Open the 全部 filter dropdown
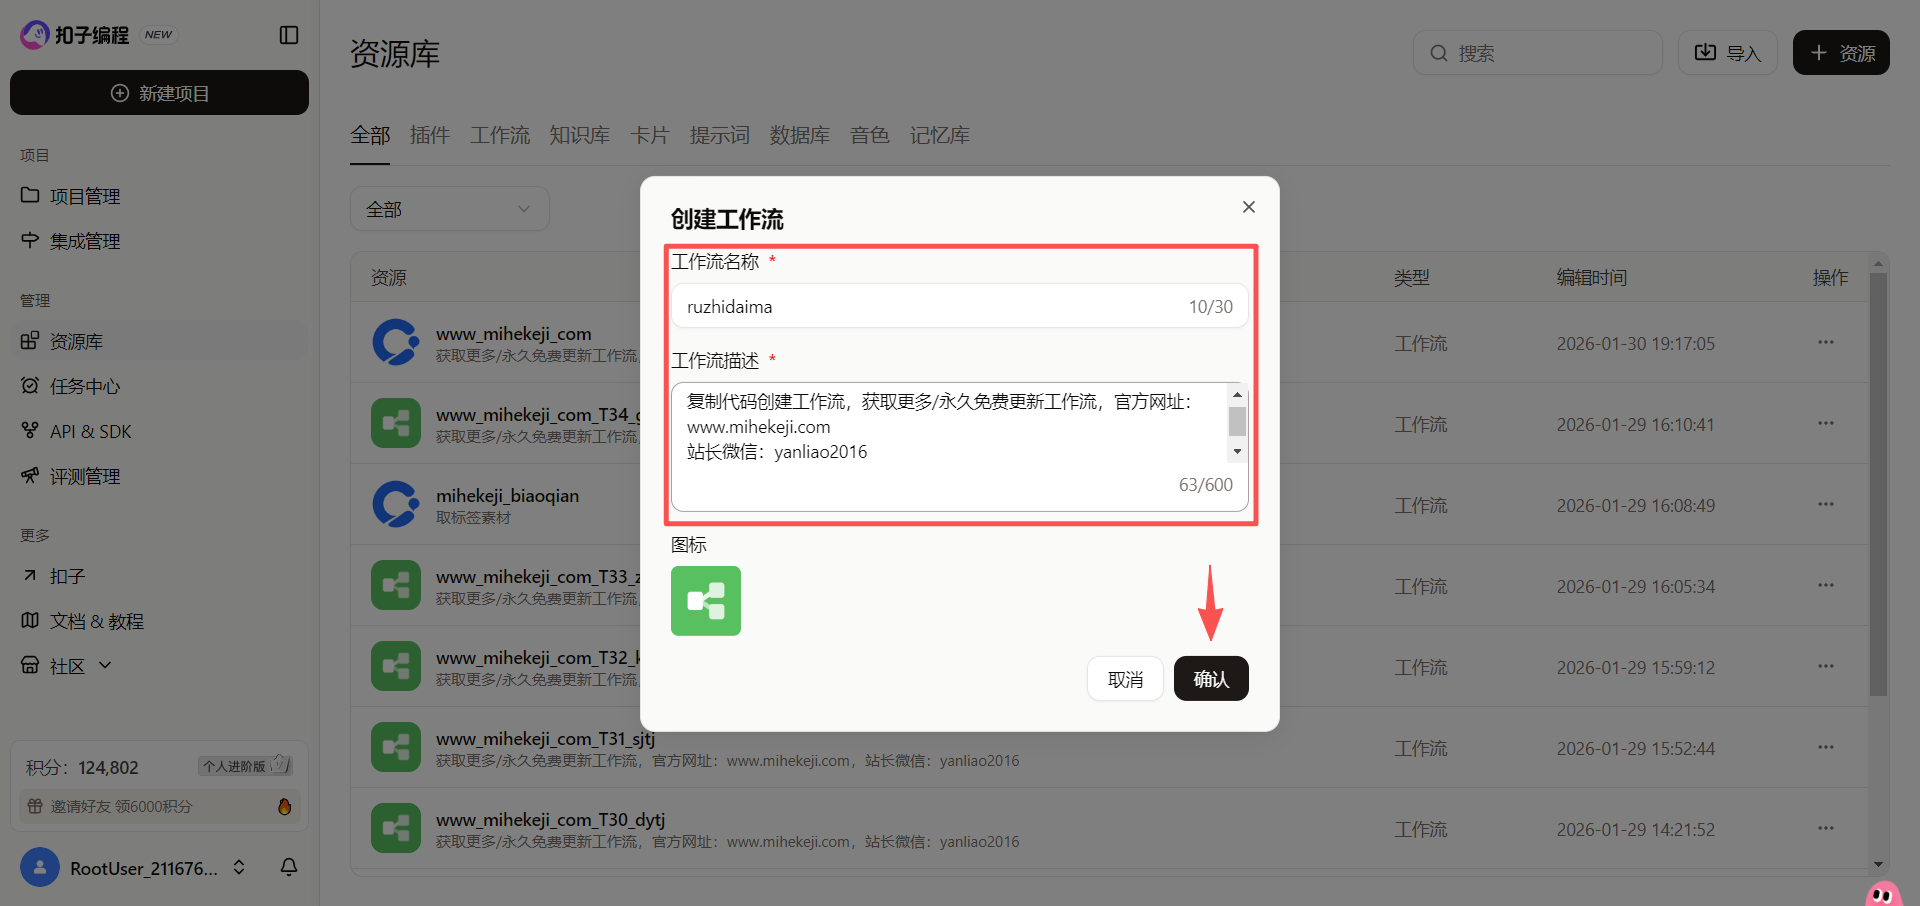Image resolution: width=1920 pixels, height=906 pixels. click(x=449, y=208)
